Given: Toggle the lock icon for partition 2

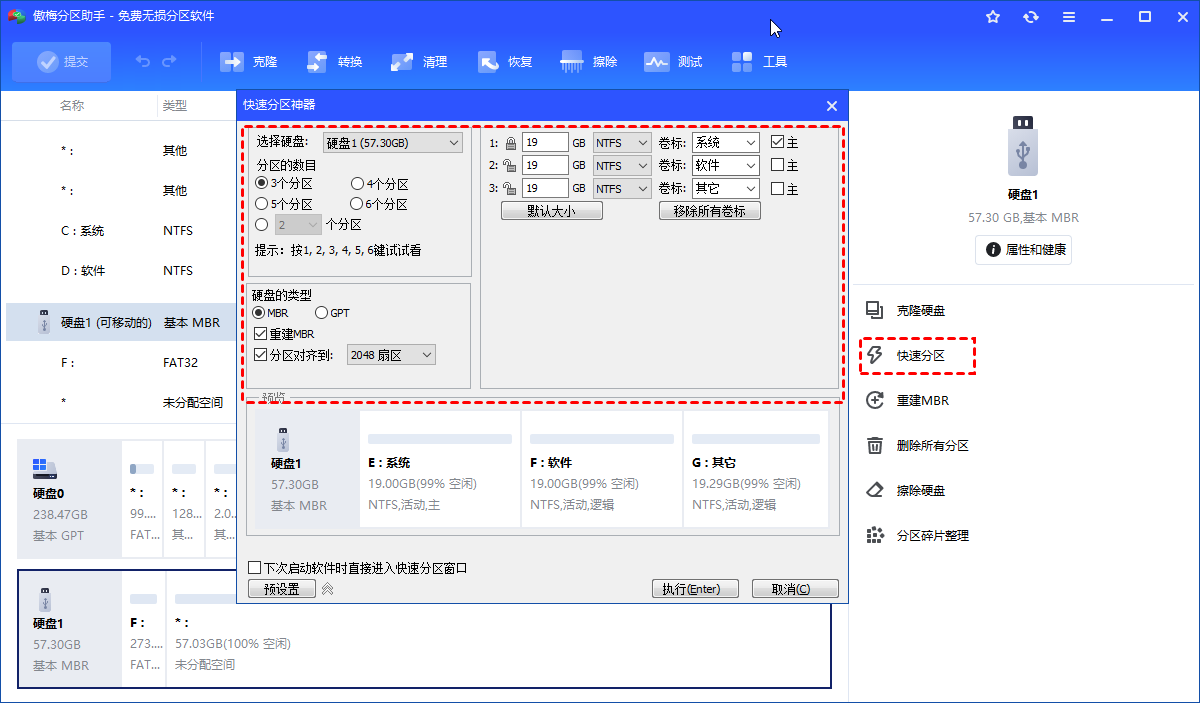Looking at the screenshot, I should click(x=509, y=165).
